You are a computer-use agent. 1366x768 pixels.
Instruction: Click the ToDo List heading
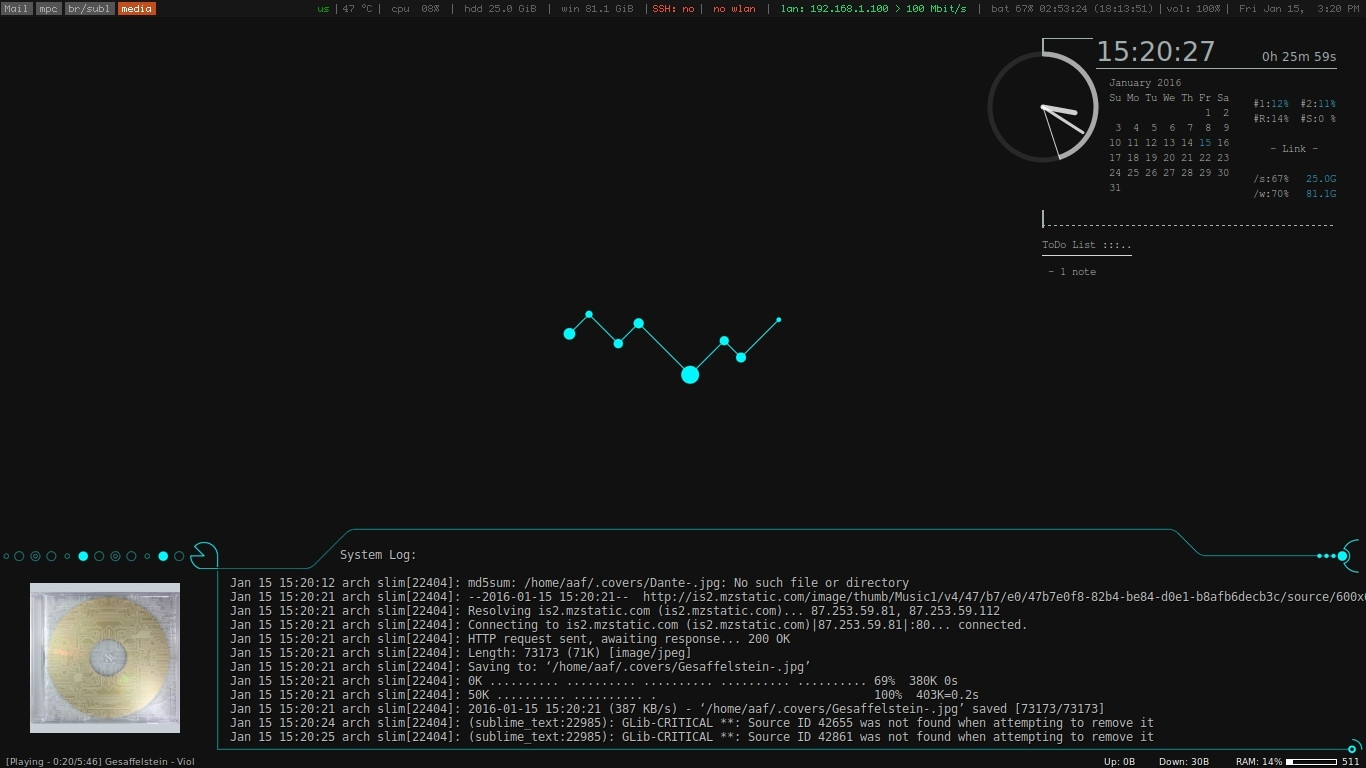[x=1087, y=245]
